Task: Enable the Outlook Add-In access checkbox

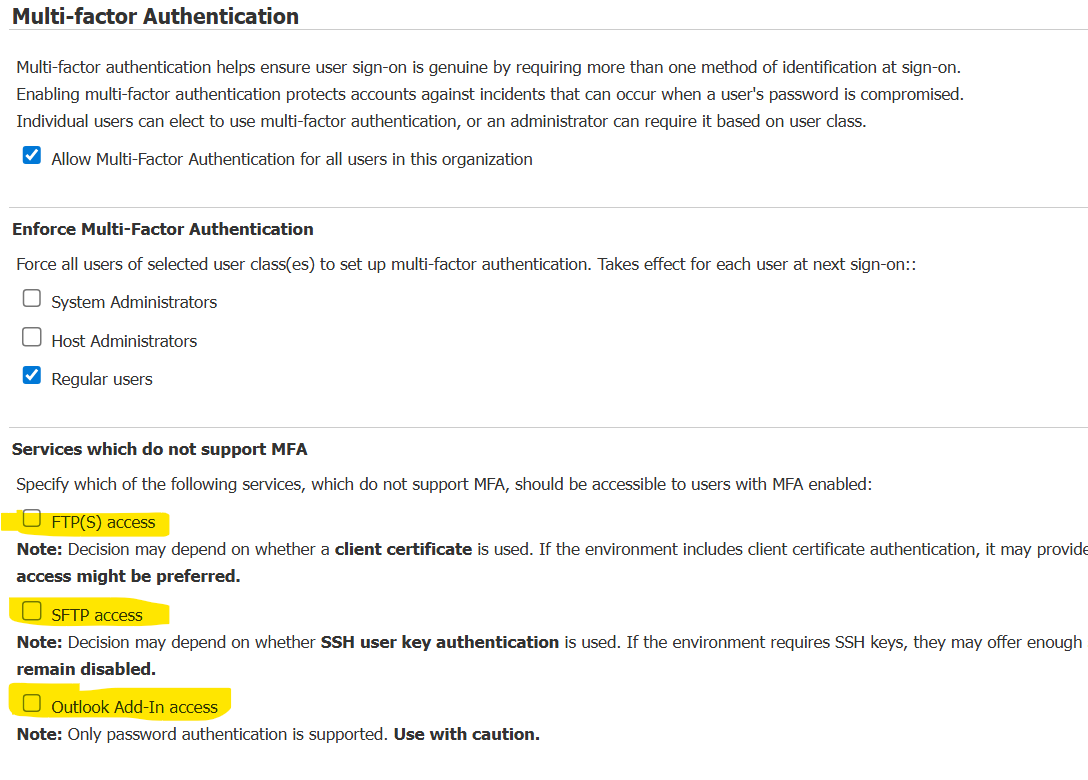Action: [x=31, y=702]
